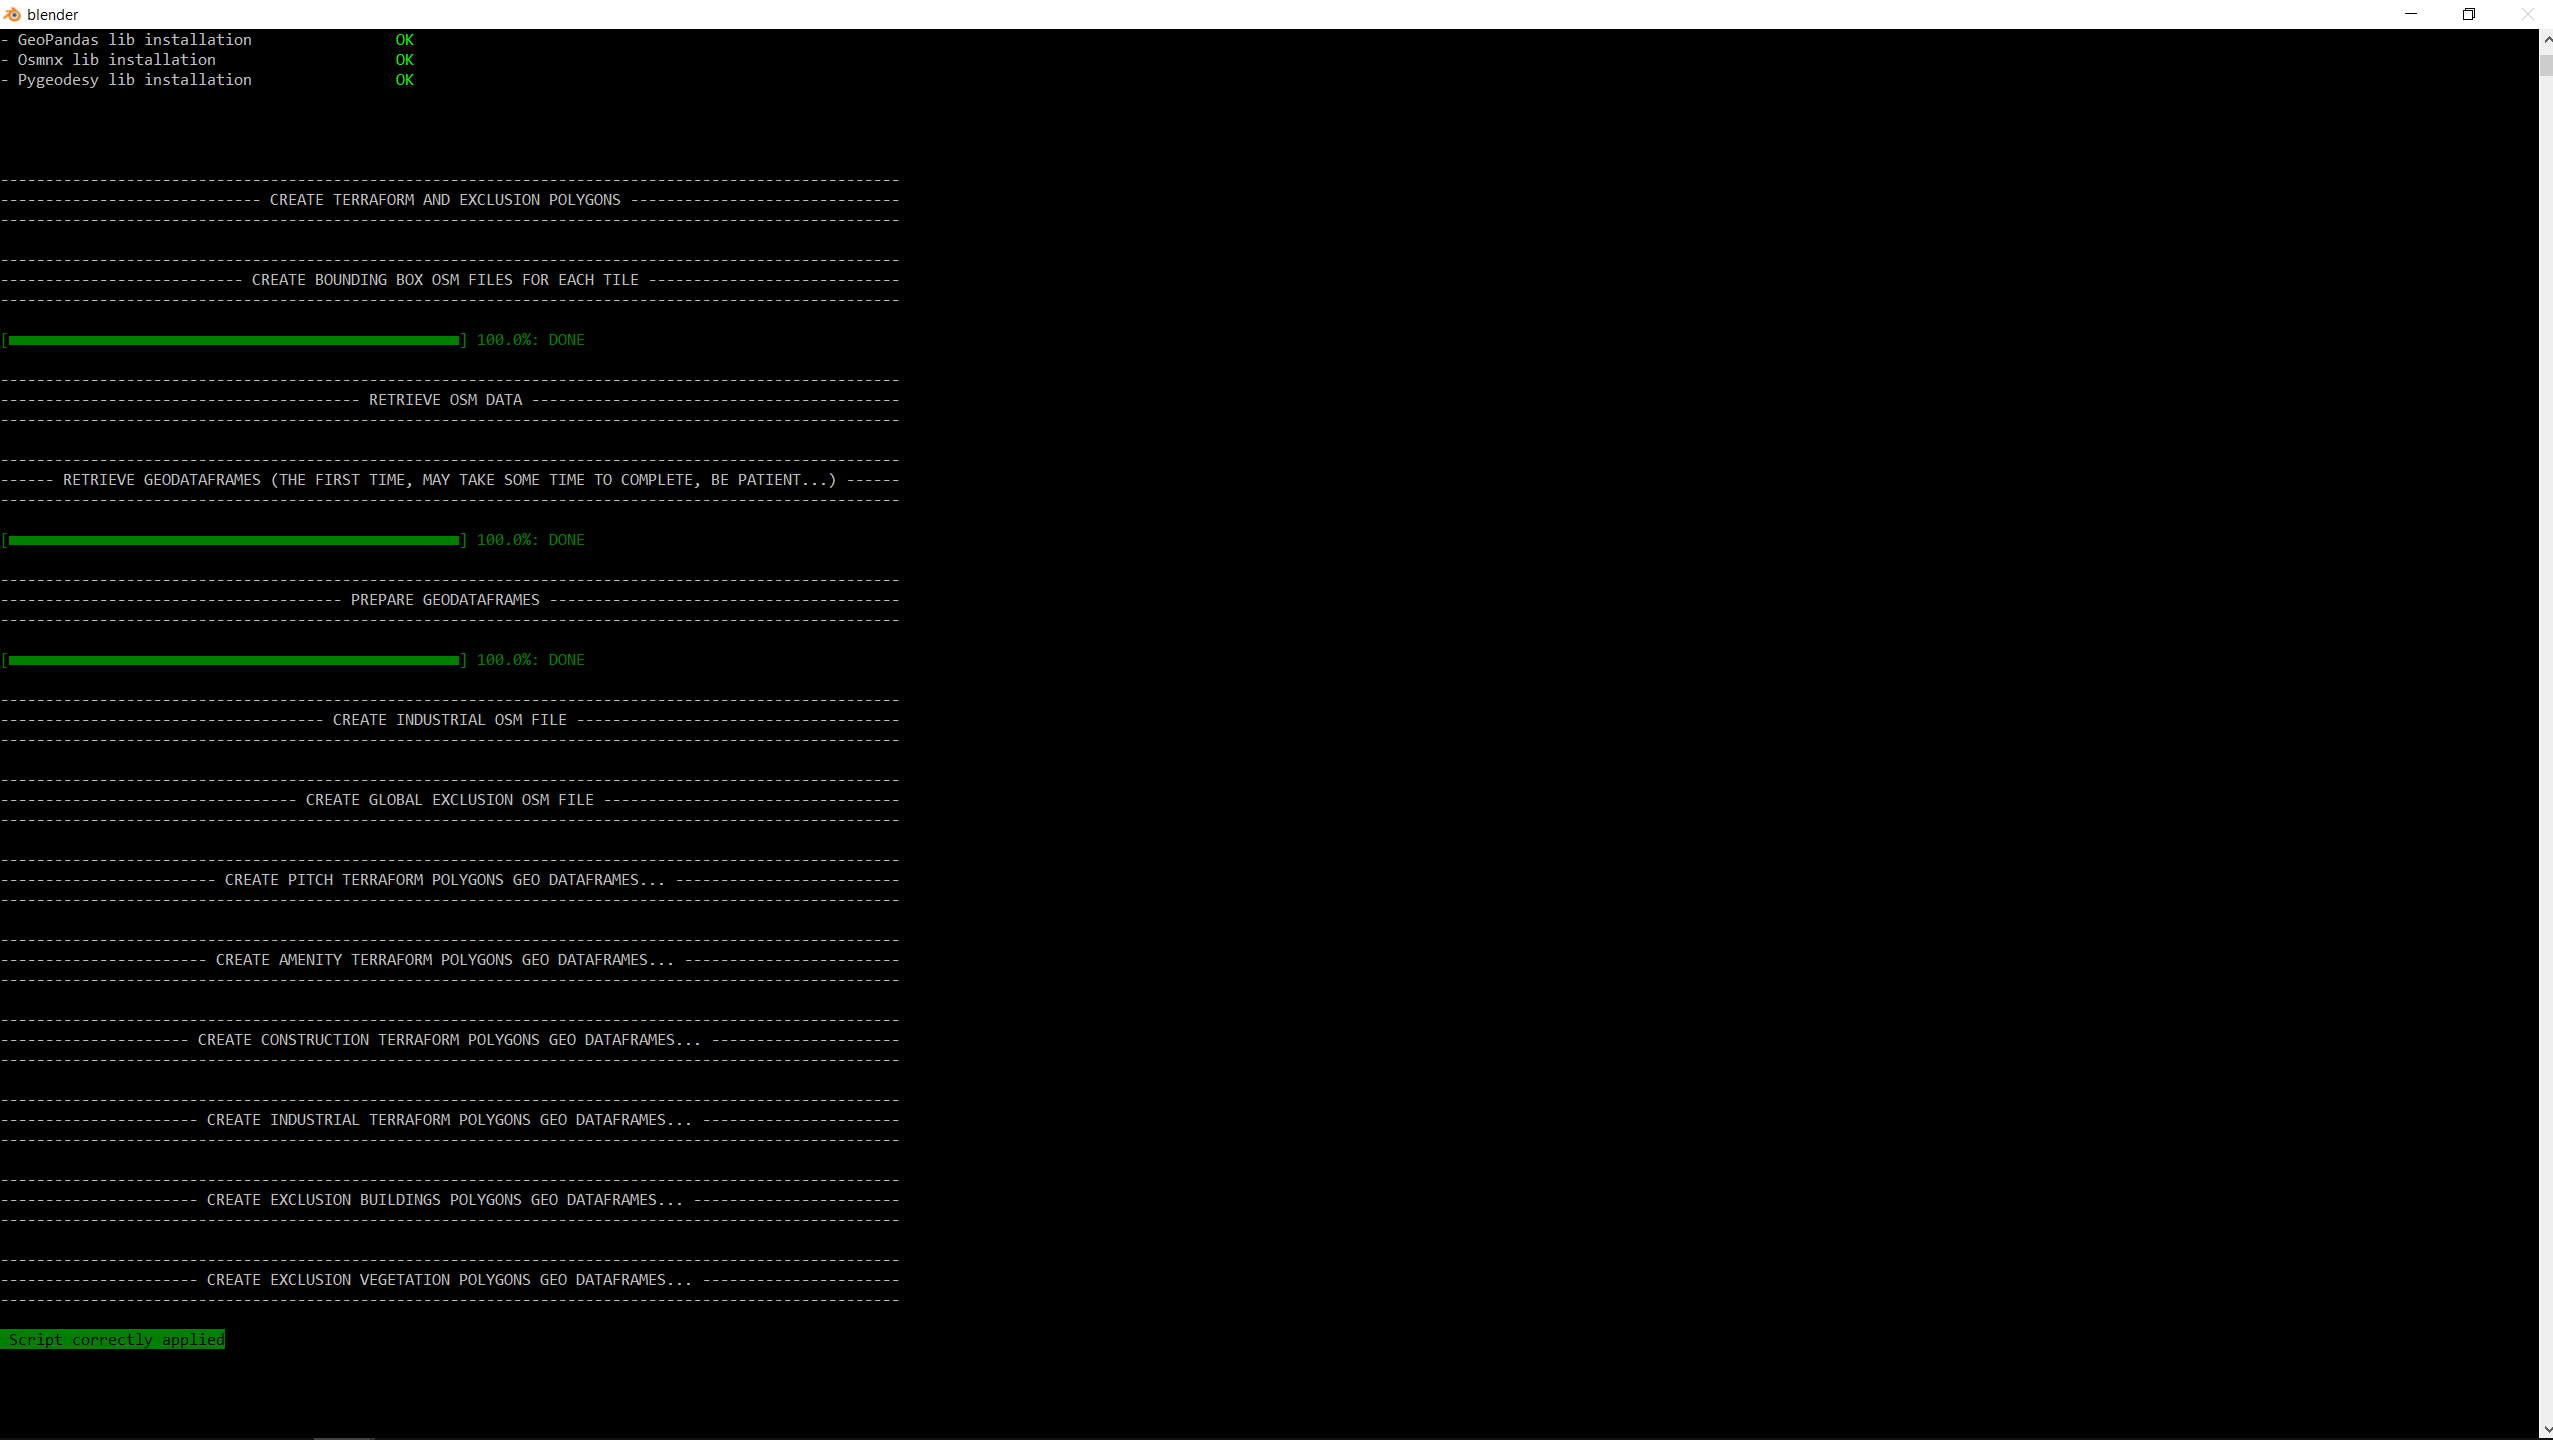Click the scrollbar up arrow

click(2546, 39)
